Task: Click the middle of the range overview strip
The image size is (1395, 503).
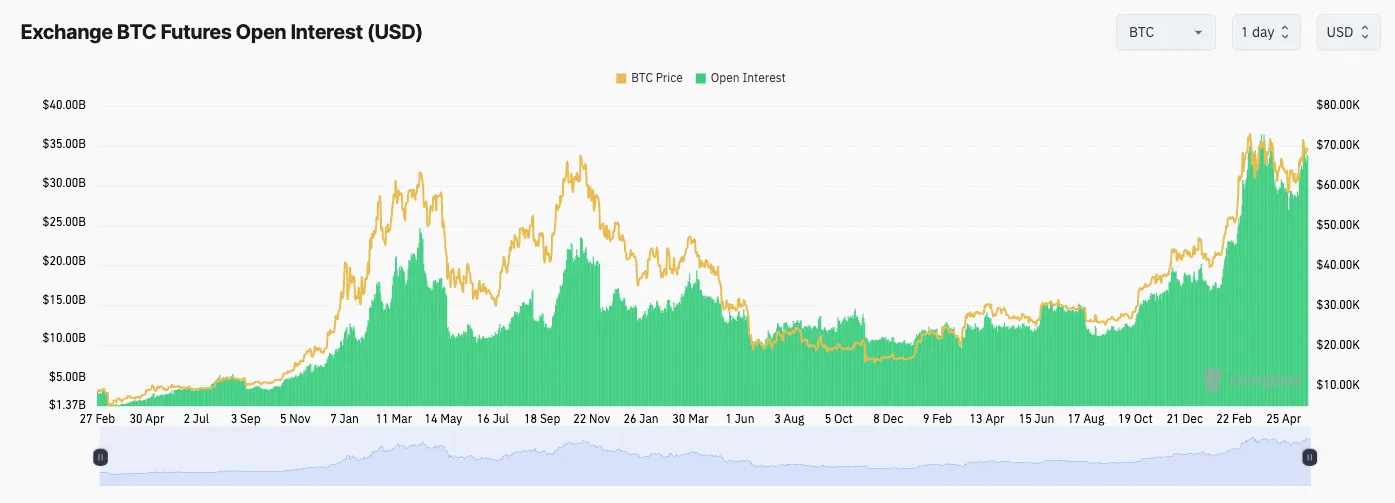Action: pyautogui.click(x=704, y=457)
